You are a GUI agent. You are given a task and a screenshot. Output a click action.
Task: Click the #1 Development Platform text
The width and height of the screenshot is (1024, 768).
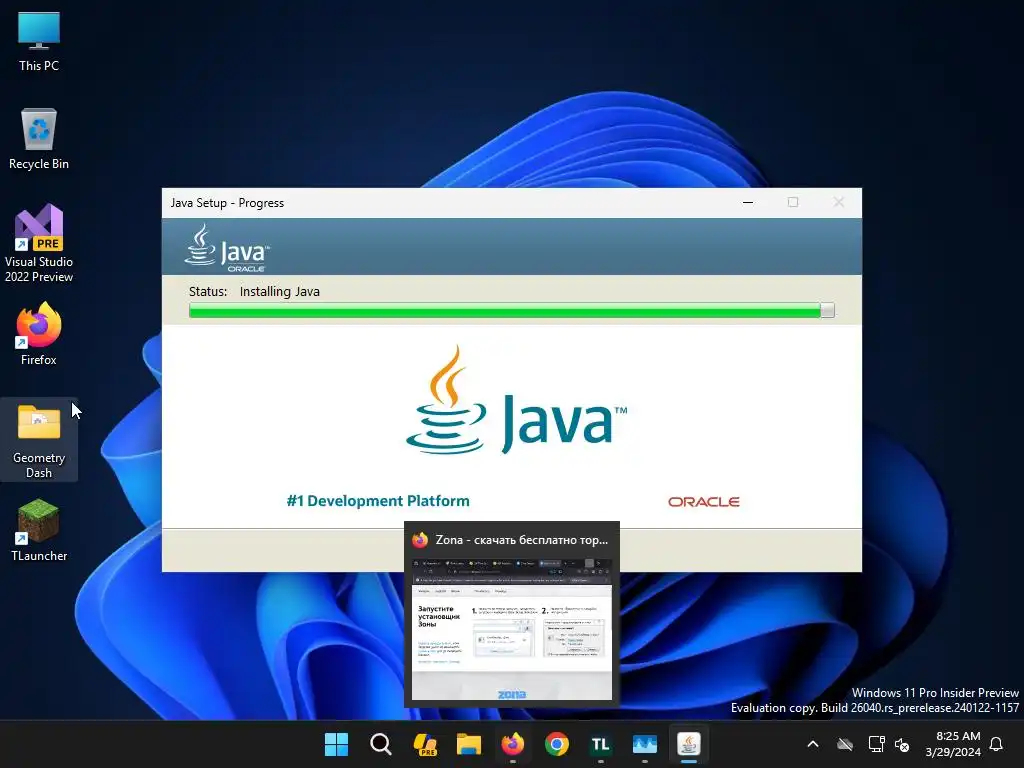pyautogui.click(x=378, y=501)
